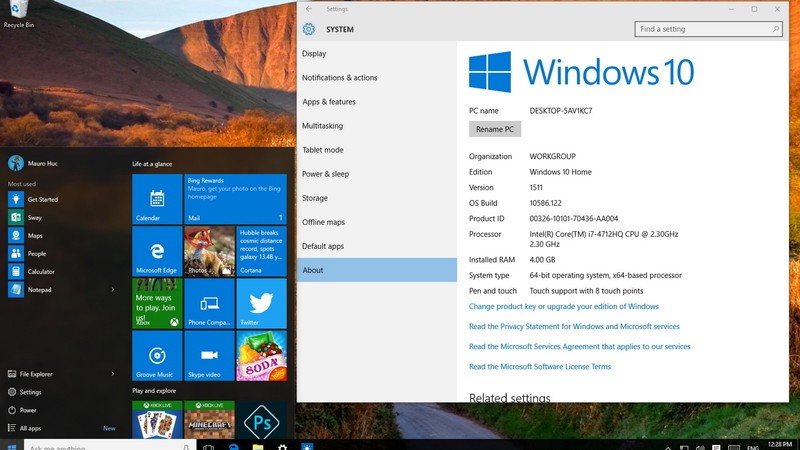Click the Windows 10 Home edition text
Screen dimensions: 800x450
tap(560, 172)
